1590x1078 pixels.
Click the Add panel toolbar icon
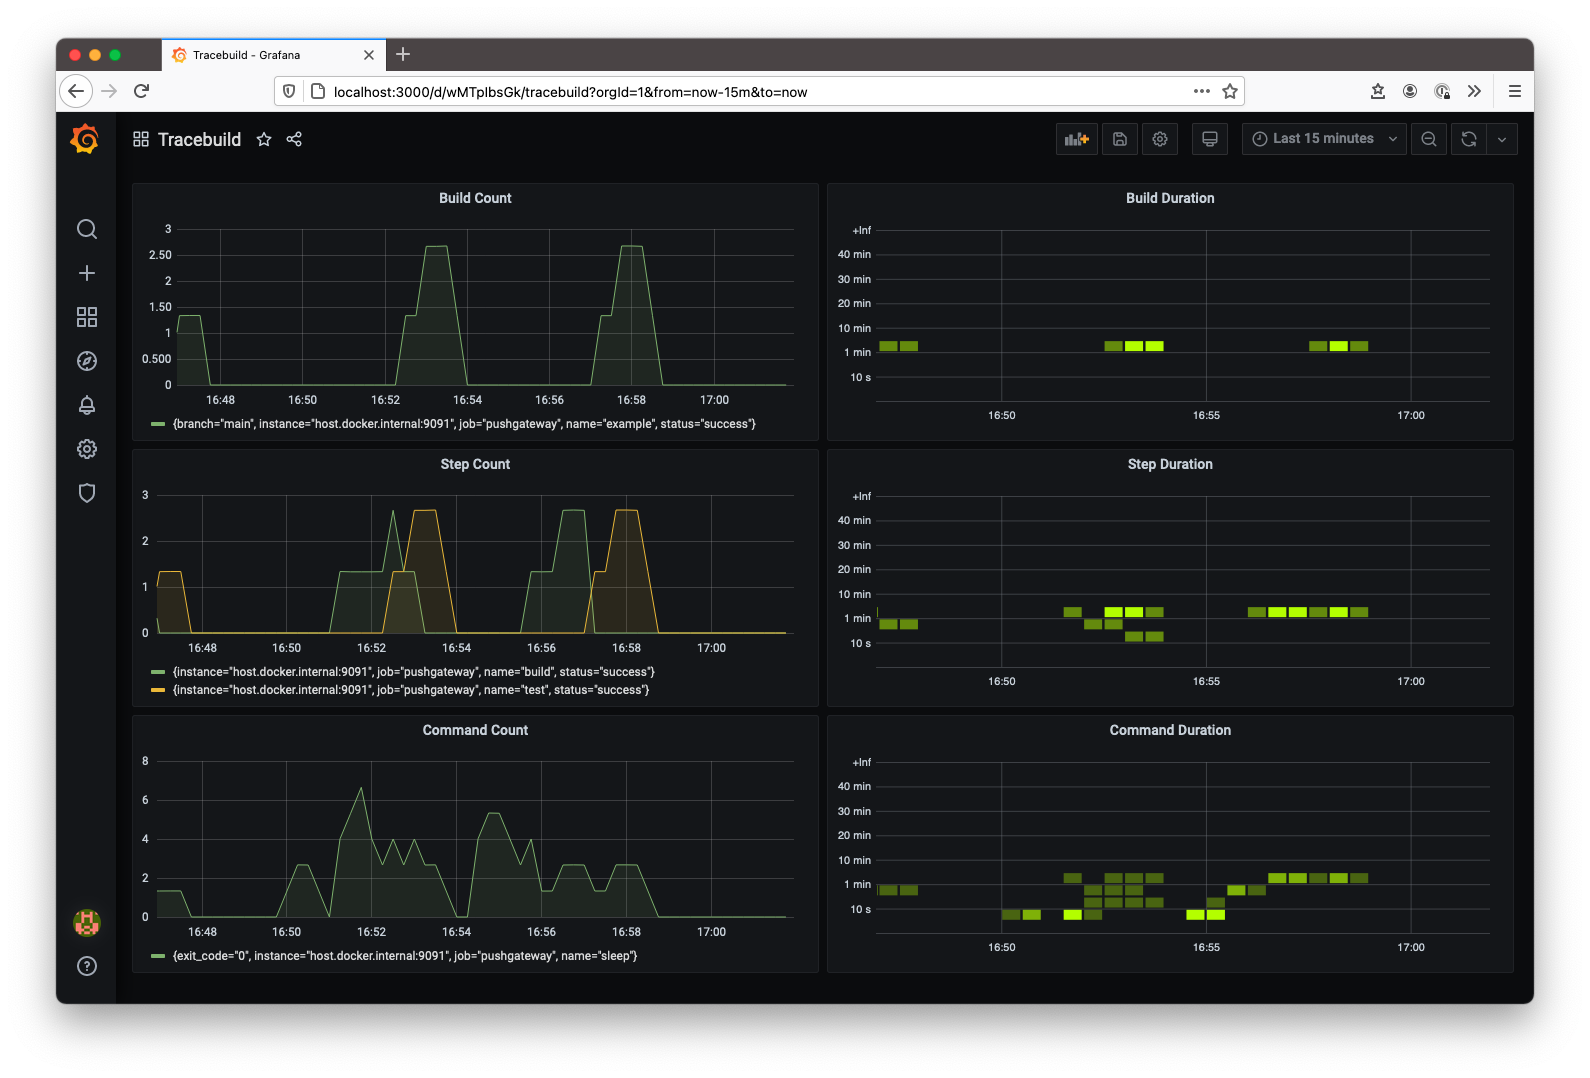pos(1076,139)
